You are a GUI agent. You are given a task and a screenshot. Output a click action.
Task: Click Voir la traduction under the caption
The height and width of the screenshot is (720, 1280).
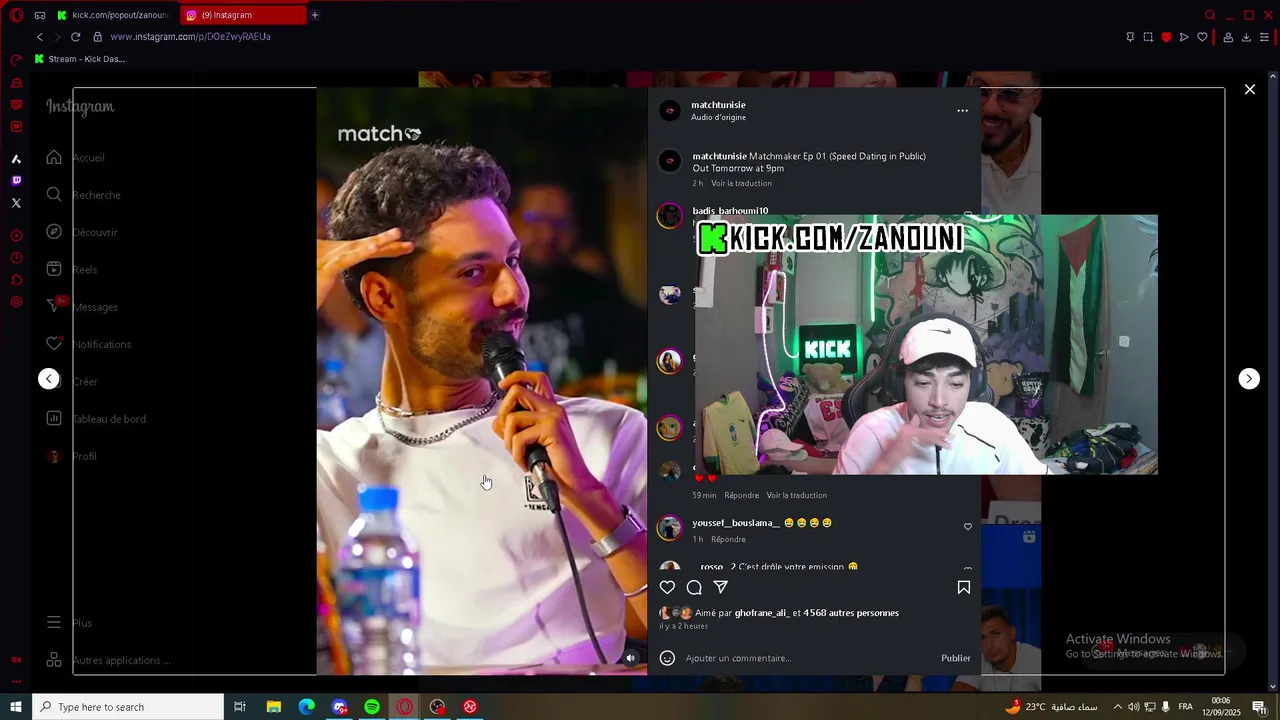click(741, 183)
